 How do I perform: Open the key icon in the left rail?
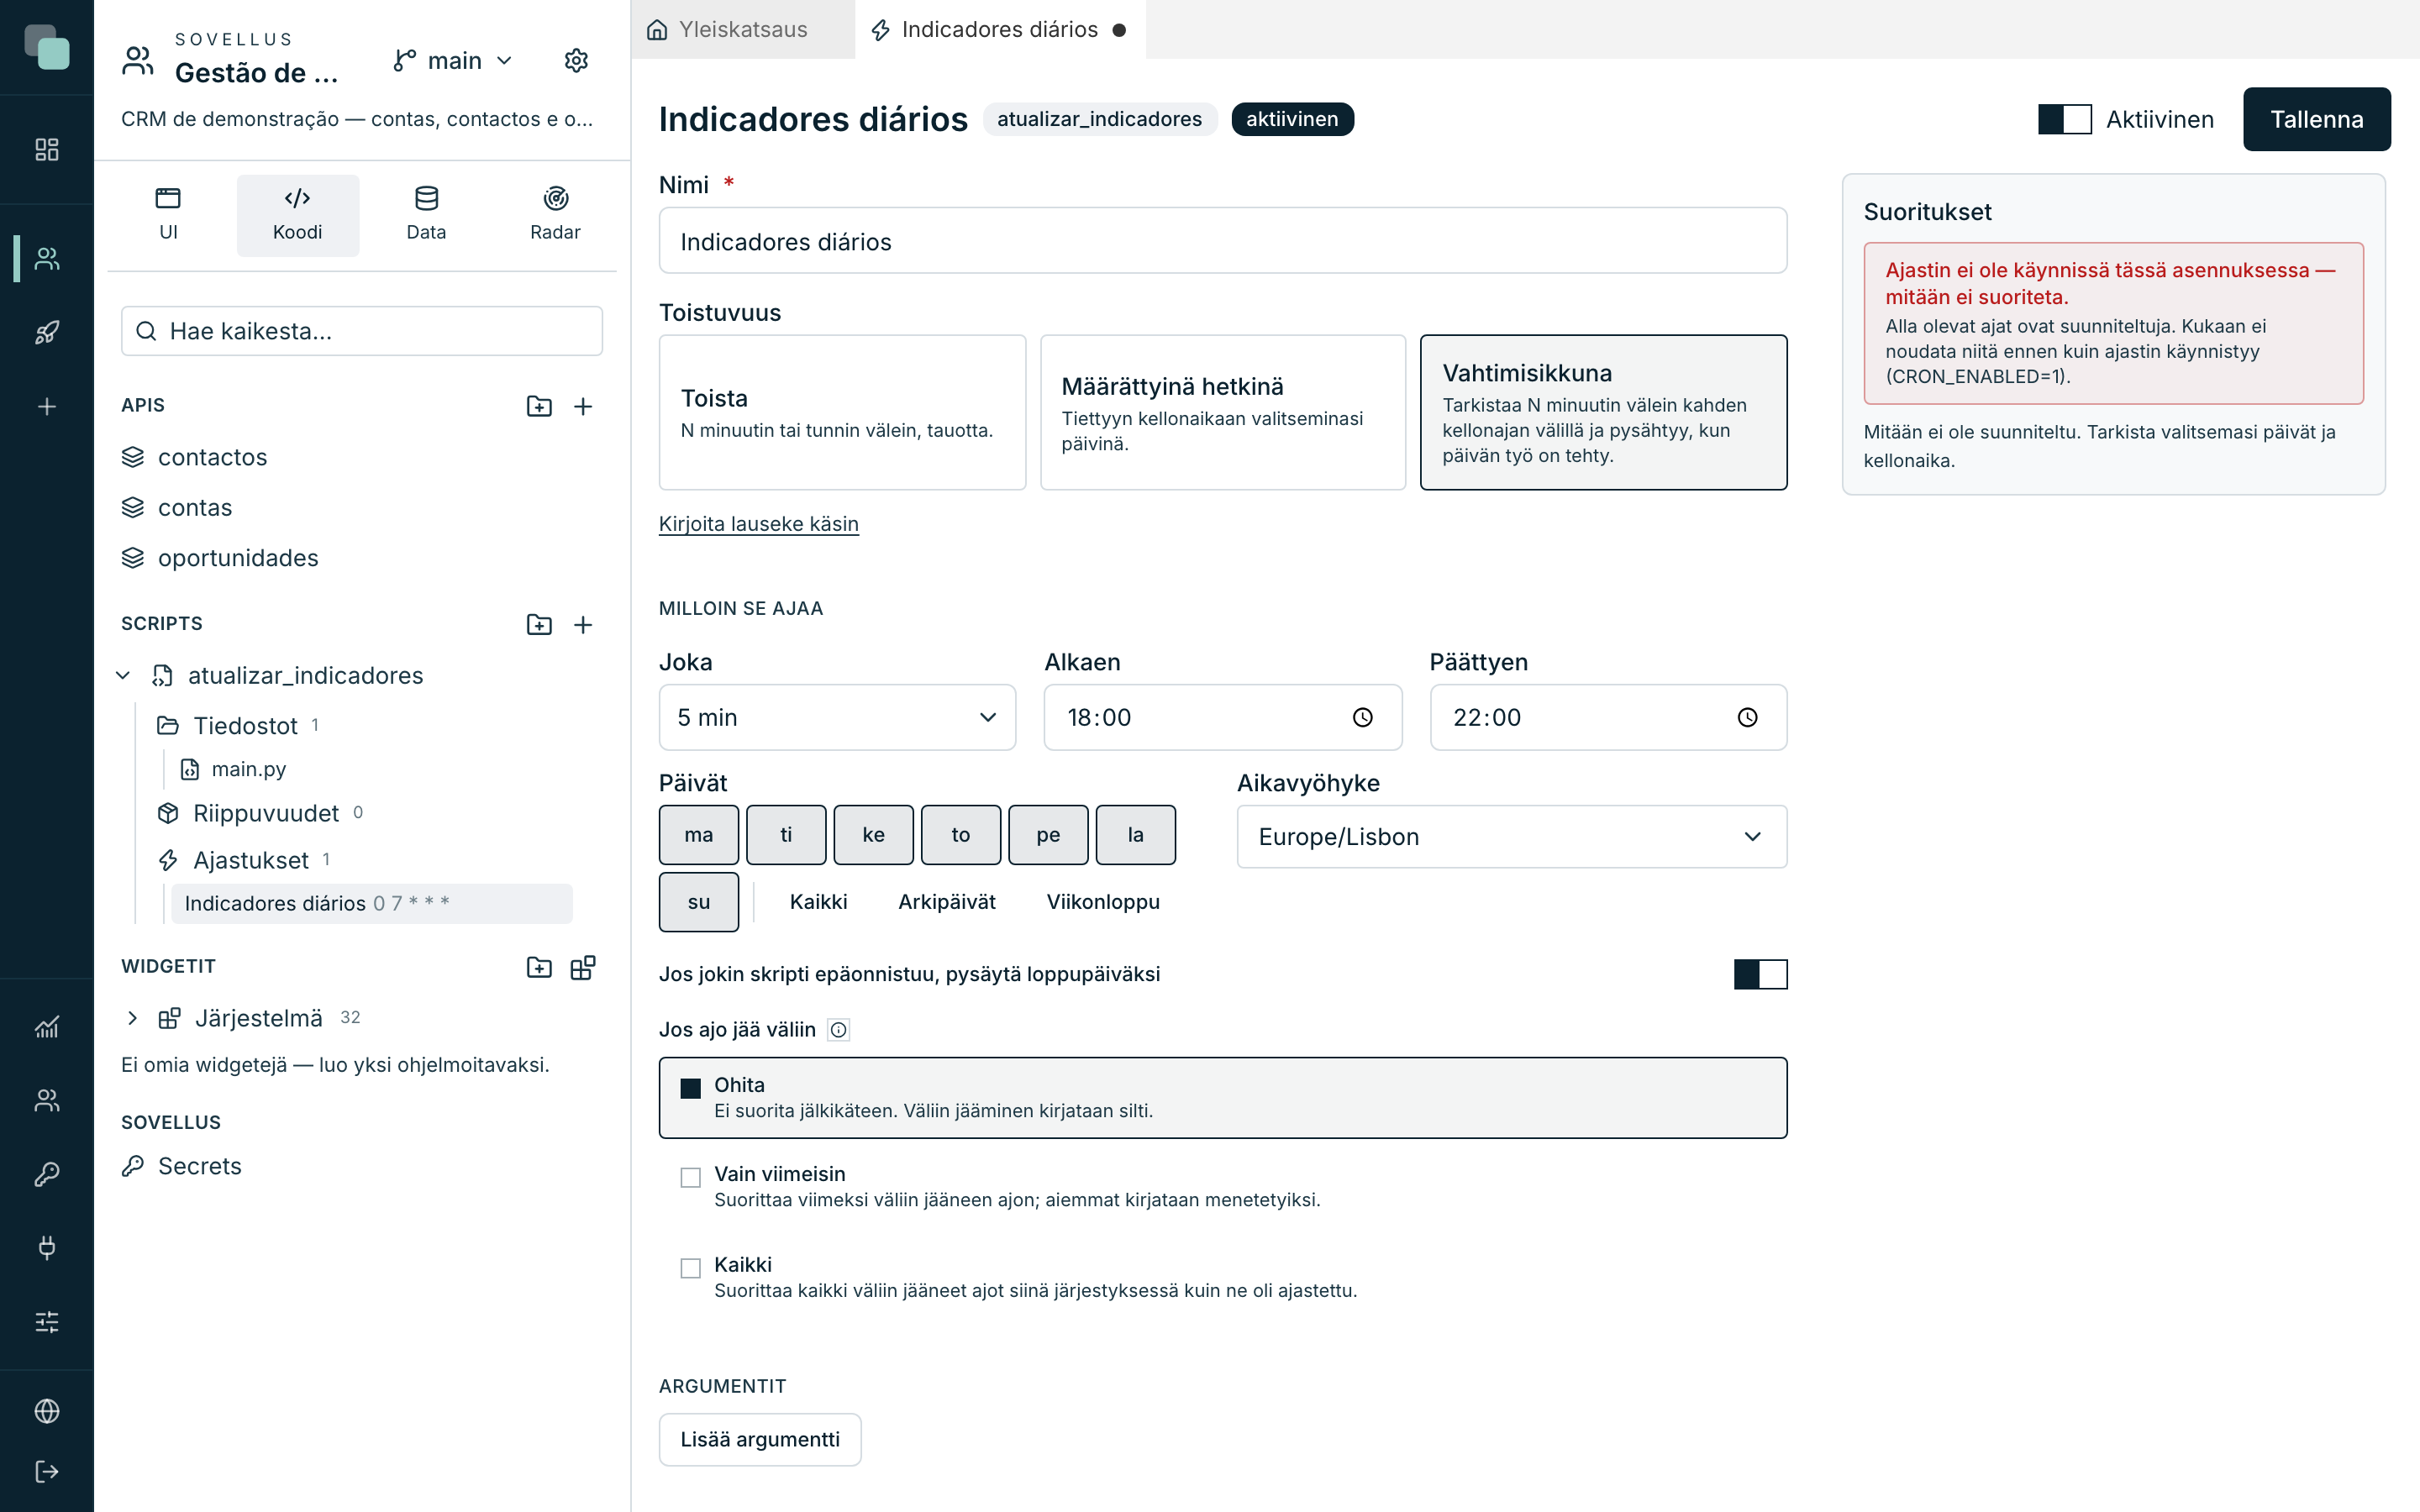coord(47,1173)
